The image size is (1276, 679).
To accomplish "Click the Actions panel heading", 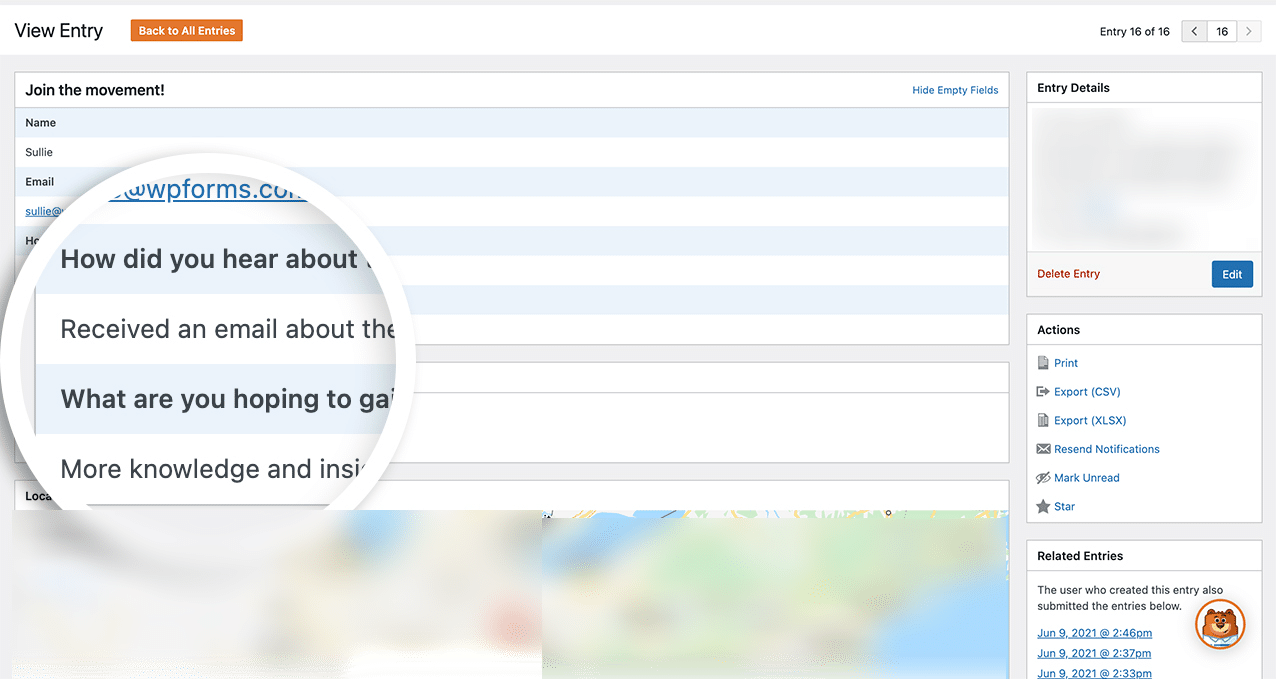I will click(x=1058, y=330).
